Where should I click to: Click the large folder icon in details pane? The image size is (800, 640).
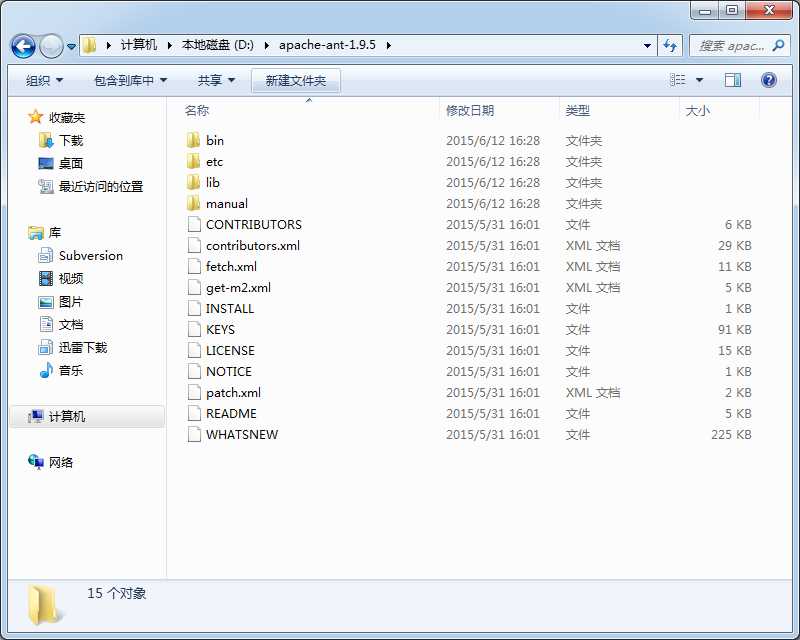(x=44, y=605)
